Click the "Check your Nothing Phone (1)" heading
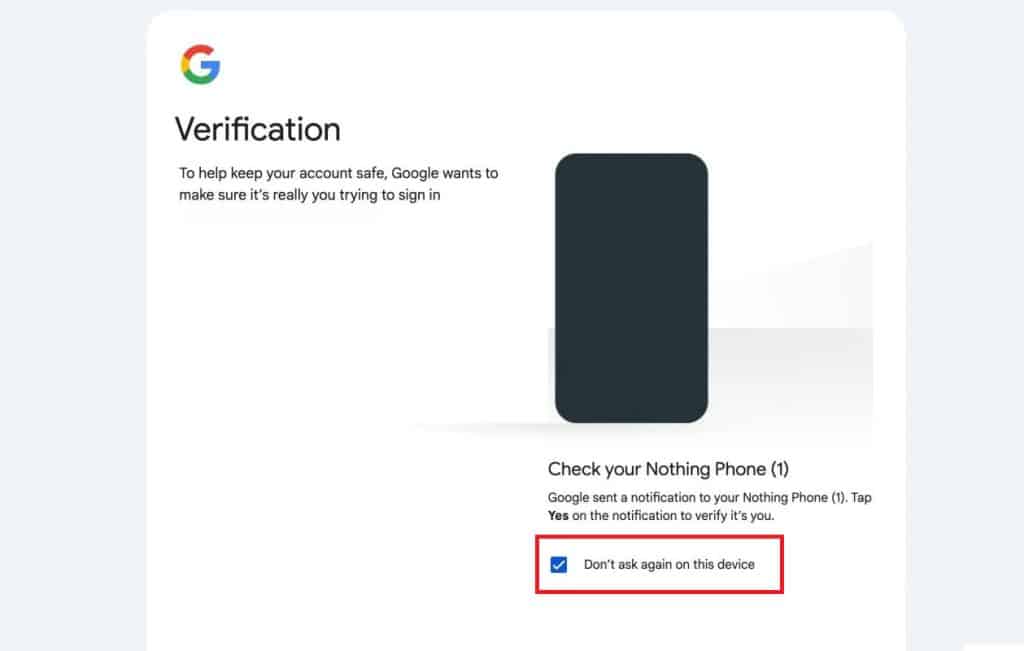 [x=669, y=469]
